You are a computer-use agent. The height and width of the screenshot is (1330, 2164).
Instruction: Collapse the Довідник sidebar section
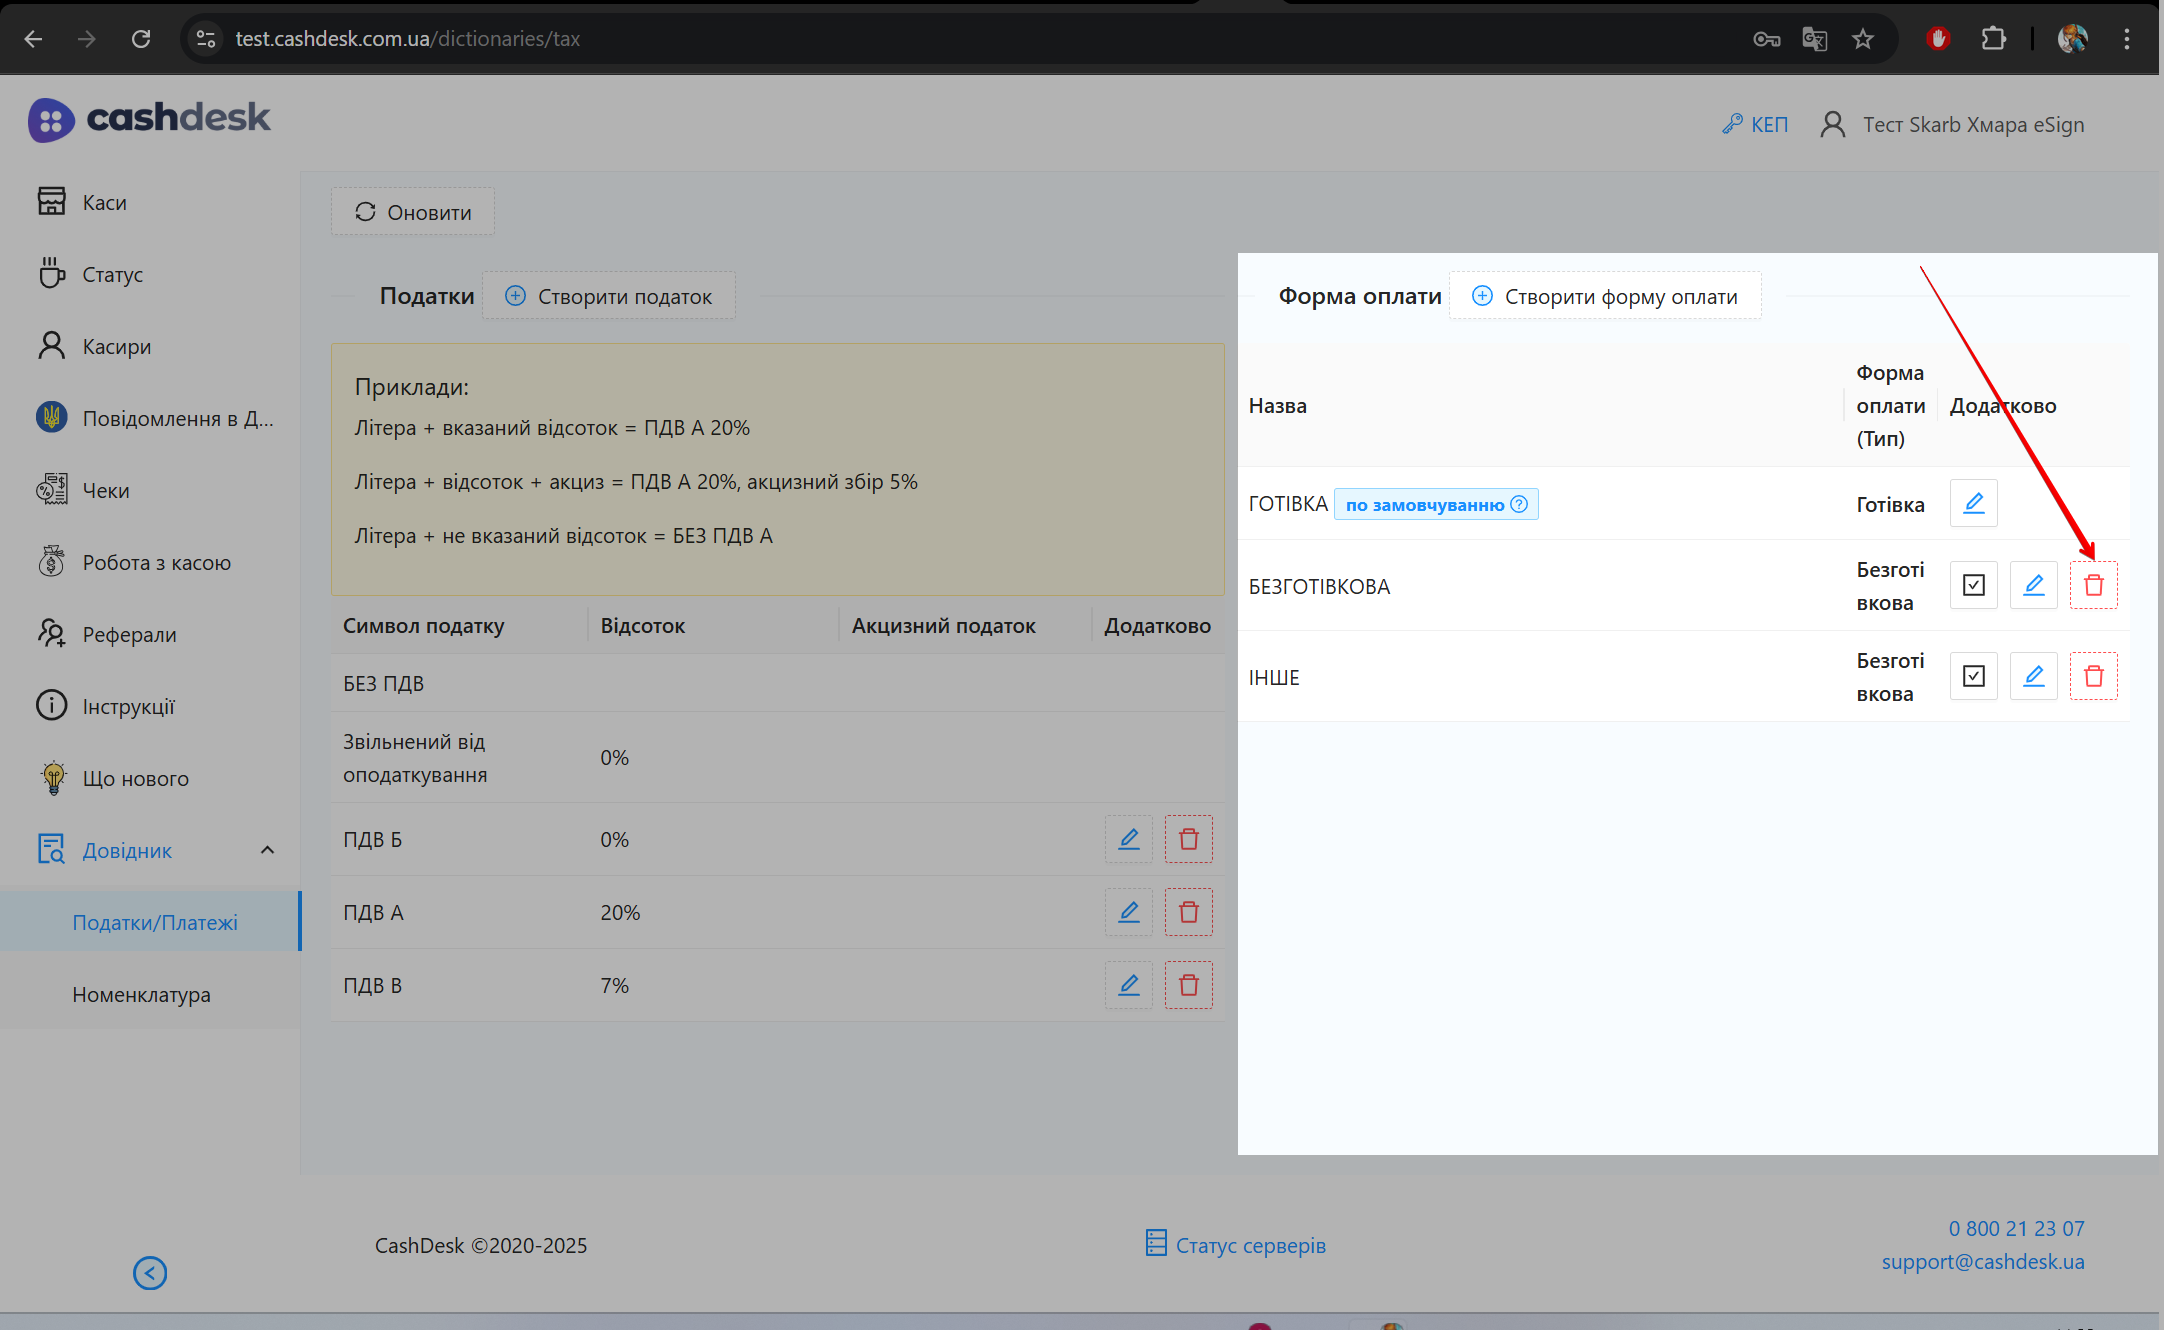[x=267, y=850]
